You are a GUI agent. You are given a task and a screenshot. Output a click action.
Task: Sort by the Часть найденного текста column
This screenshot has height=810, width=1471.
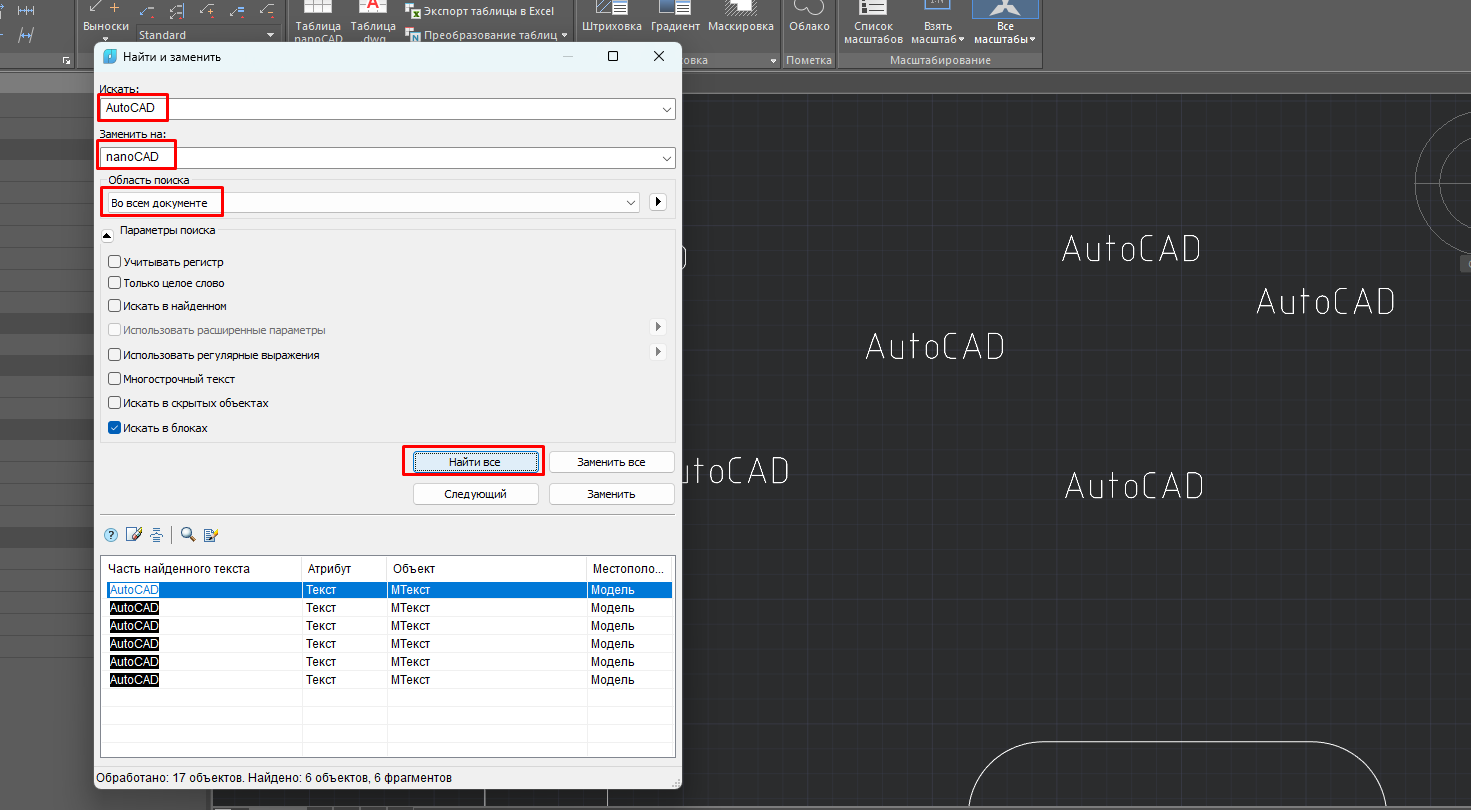202,568
